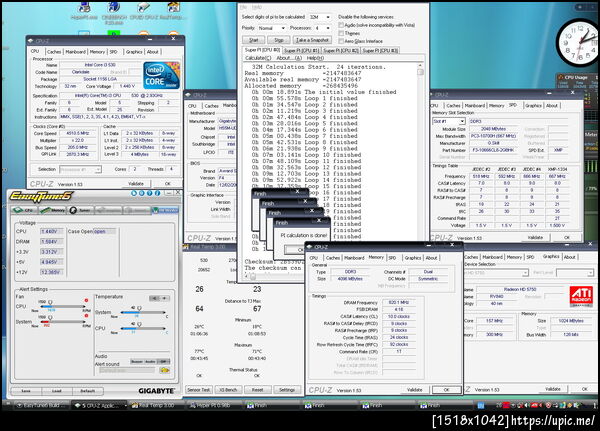600x431 pixels.
Task: Click the yellow alert sound browse icon
Action: (165, 370)
